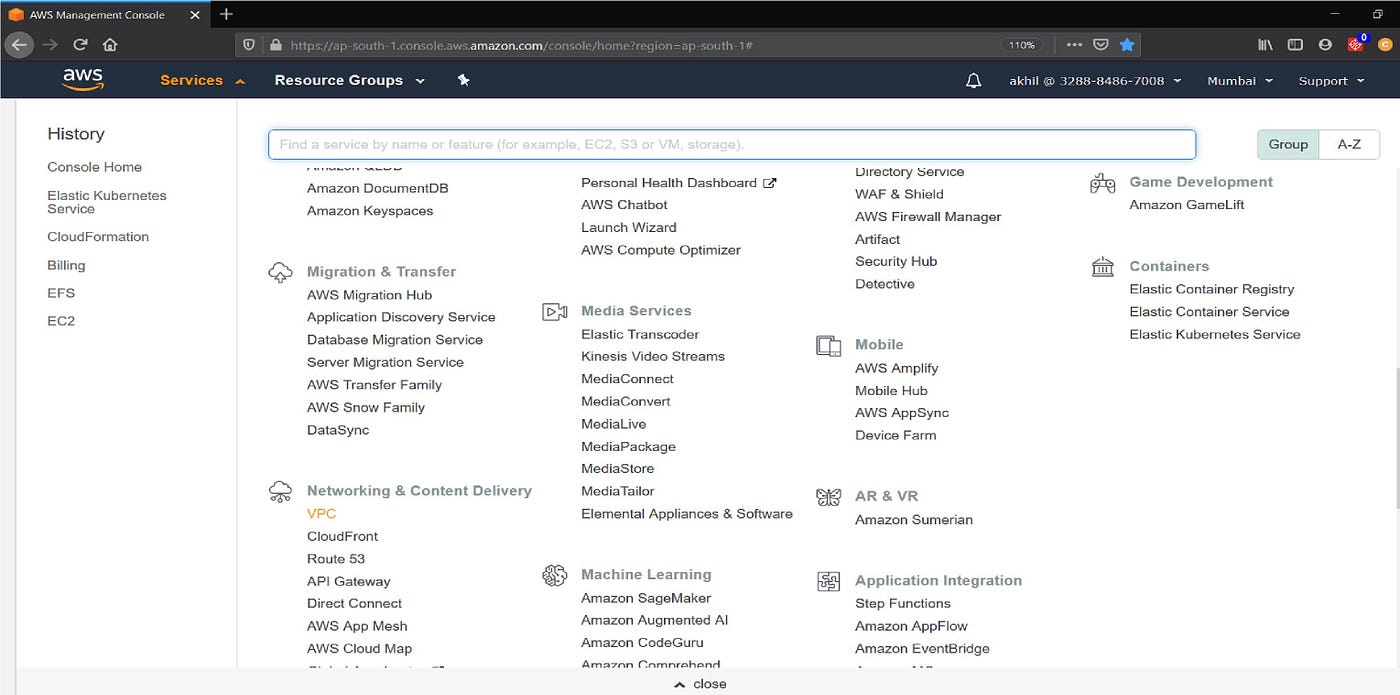1400x695 pixels.
Task: Click the Game Development controller icon
Action: click(x=1102, y=183)
